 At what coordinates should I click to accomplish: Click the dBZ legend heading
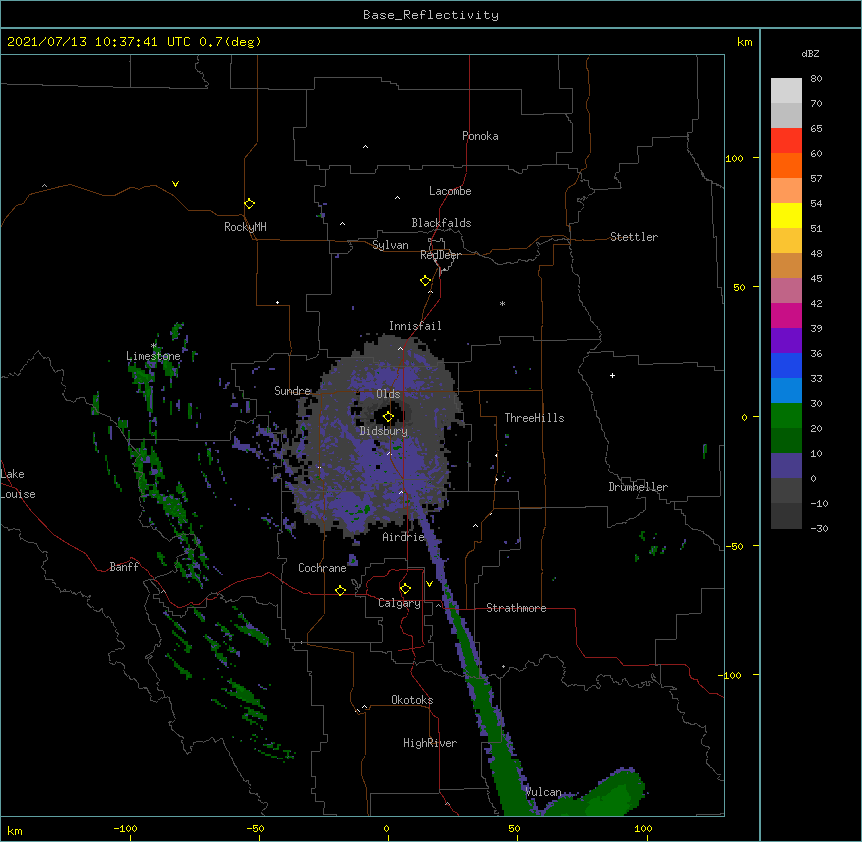(x=810, y=53)
